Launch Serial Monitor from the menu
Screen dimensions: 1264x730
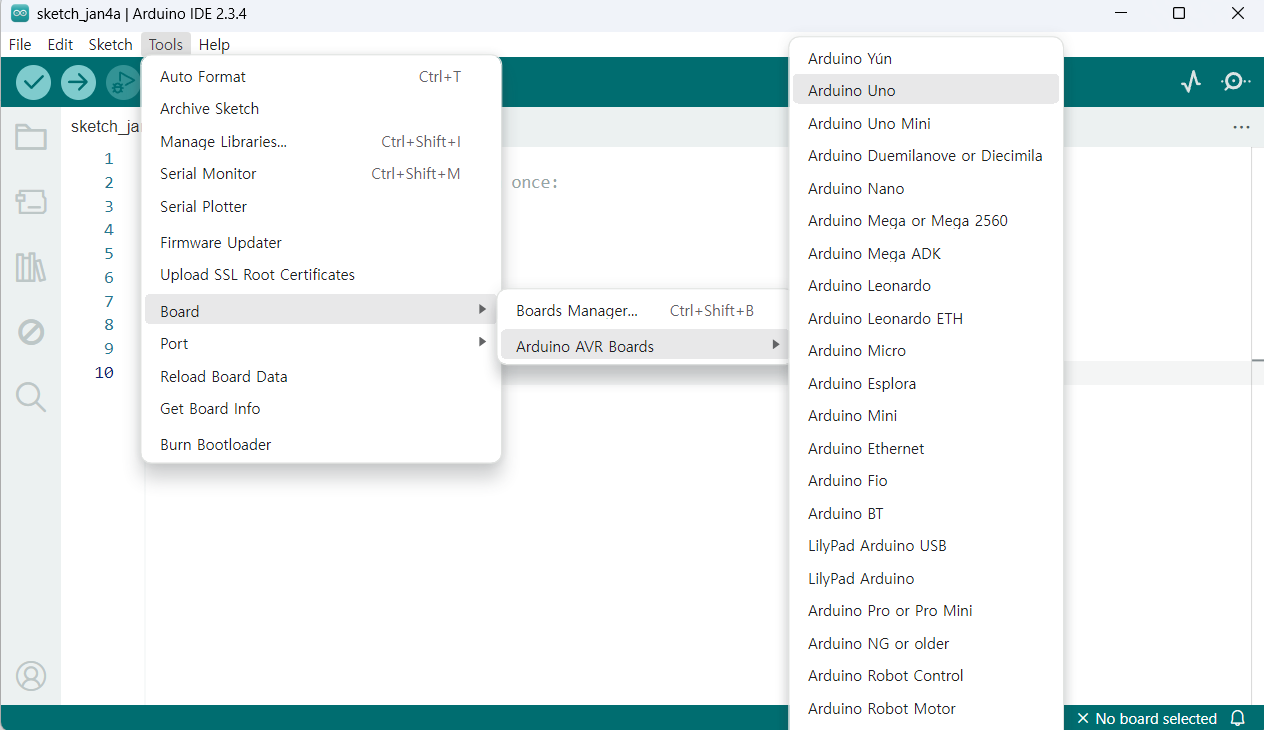pyautogui.click(x=321, y=173)
